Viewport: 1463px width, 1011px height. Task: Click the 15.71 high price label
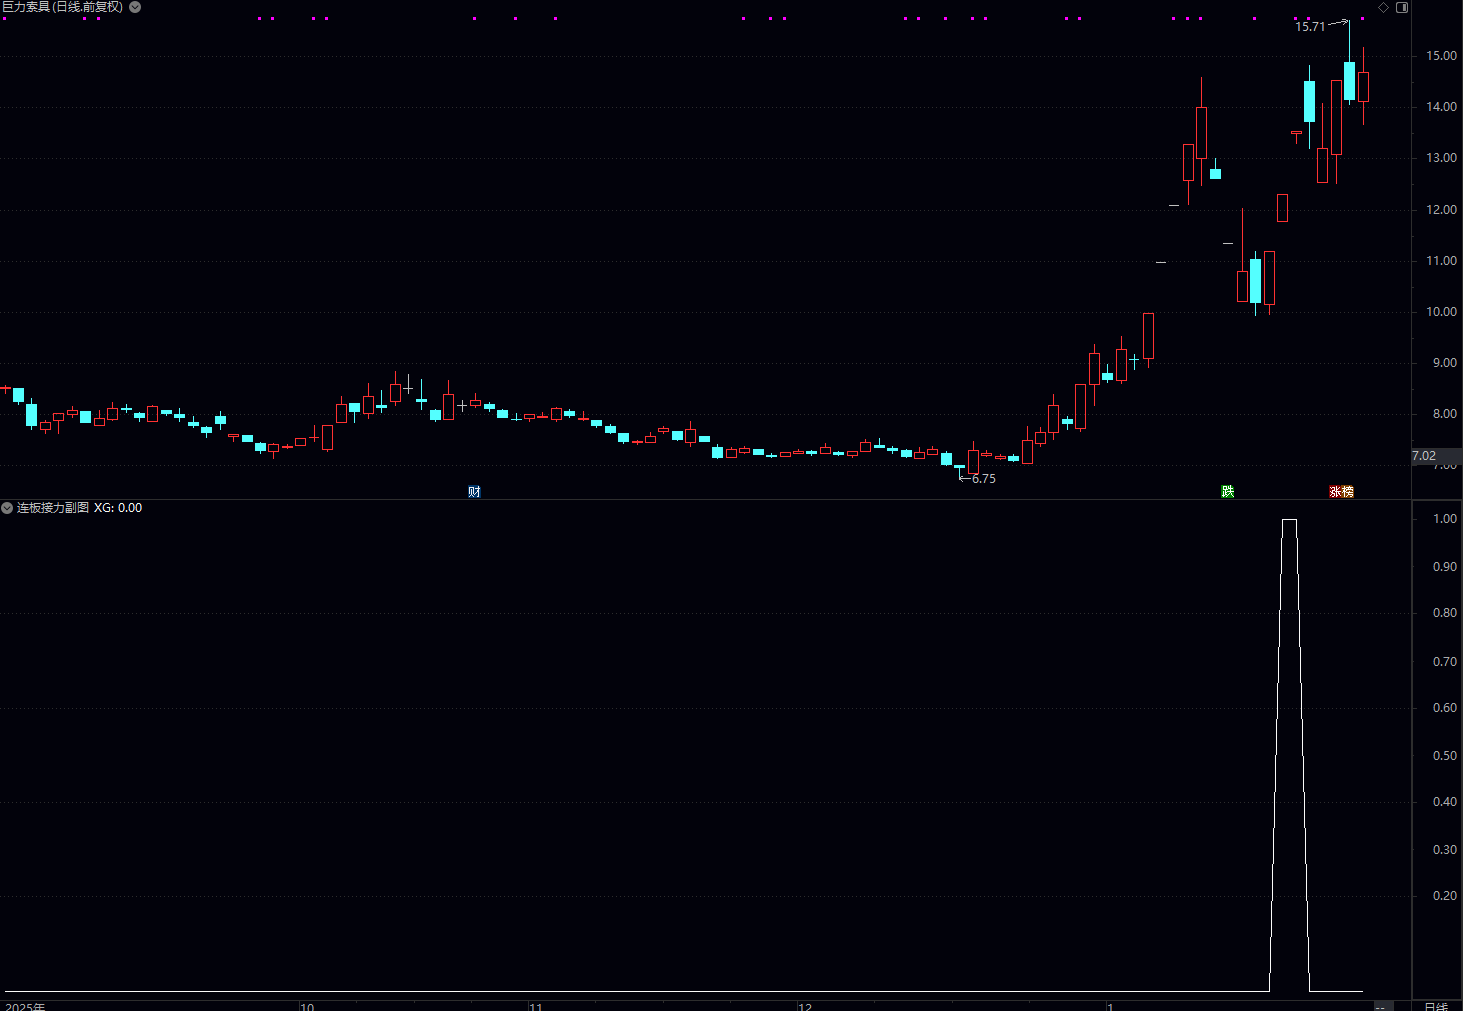pos(1310,26)
